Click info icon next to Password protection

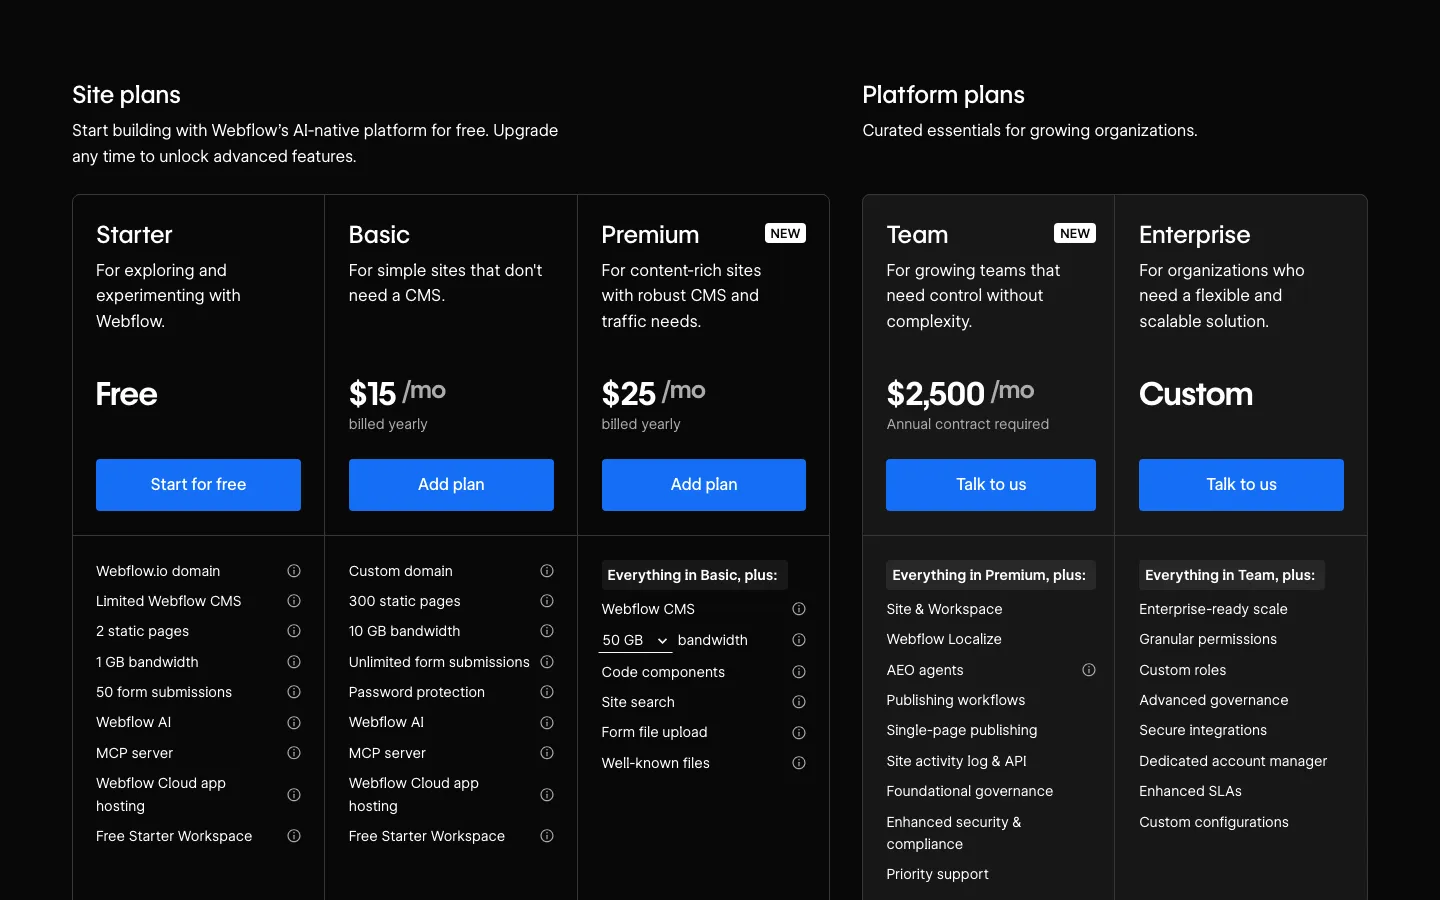[547, 692]
